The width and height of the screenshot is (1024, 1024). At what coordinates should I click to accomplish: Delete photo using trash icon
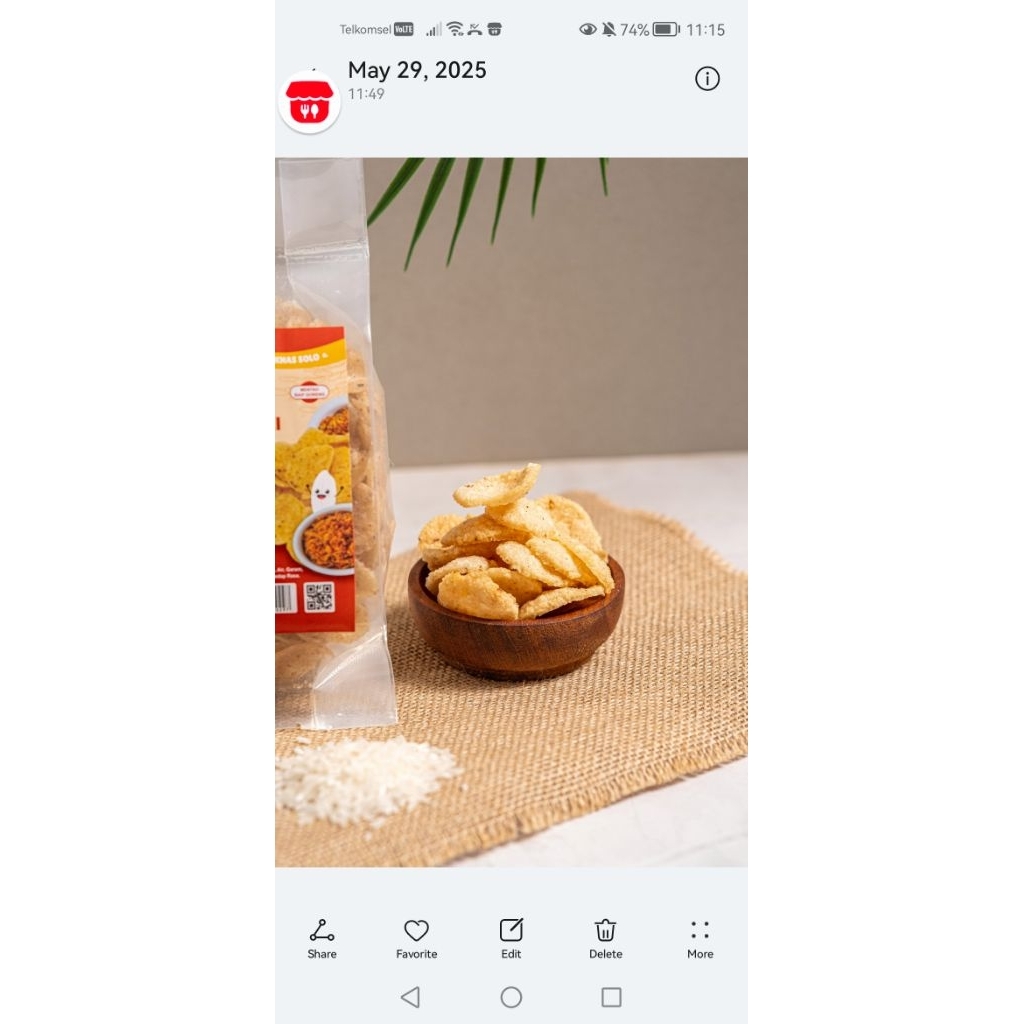(605, 930)
